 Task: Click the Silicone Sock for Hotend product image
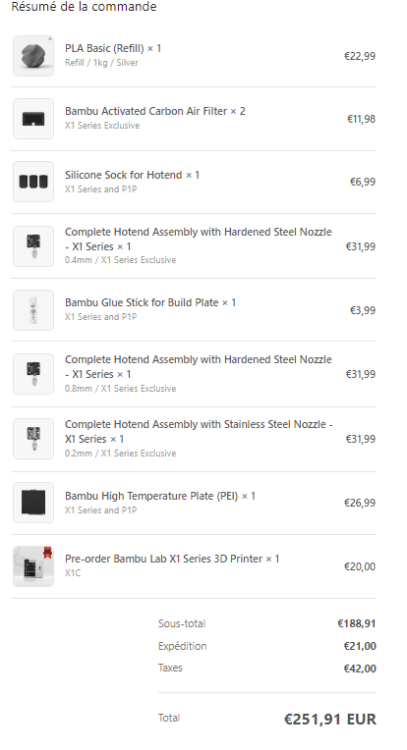point(33,182)
